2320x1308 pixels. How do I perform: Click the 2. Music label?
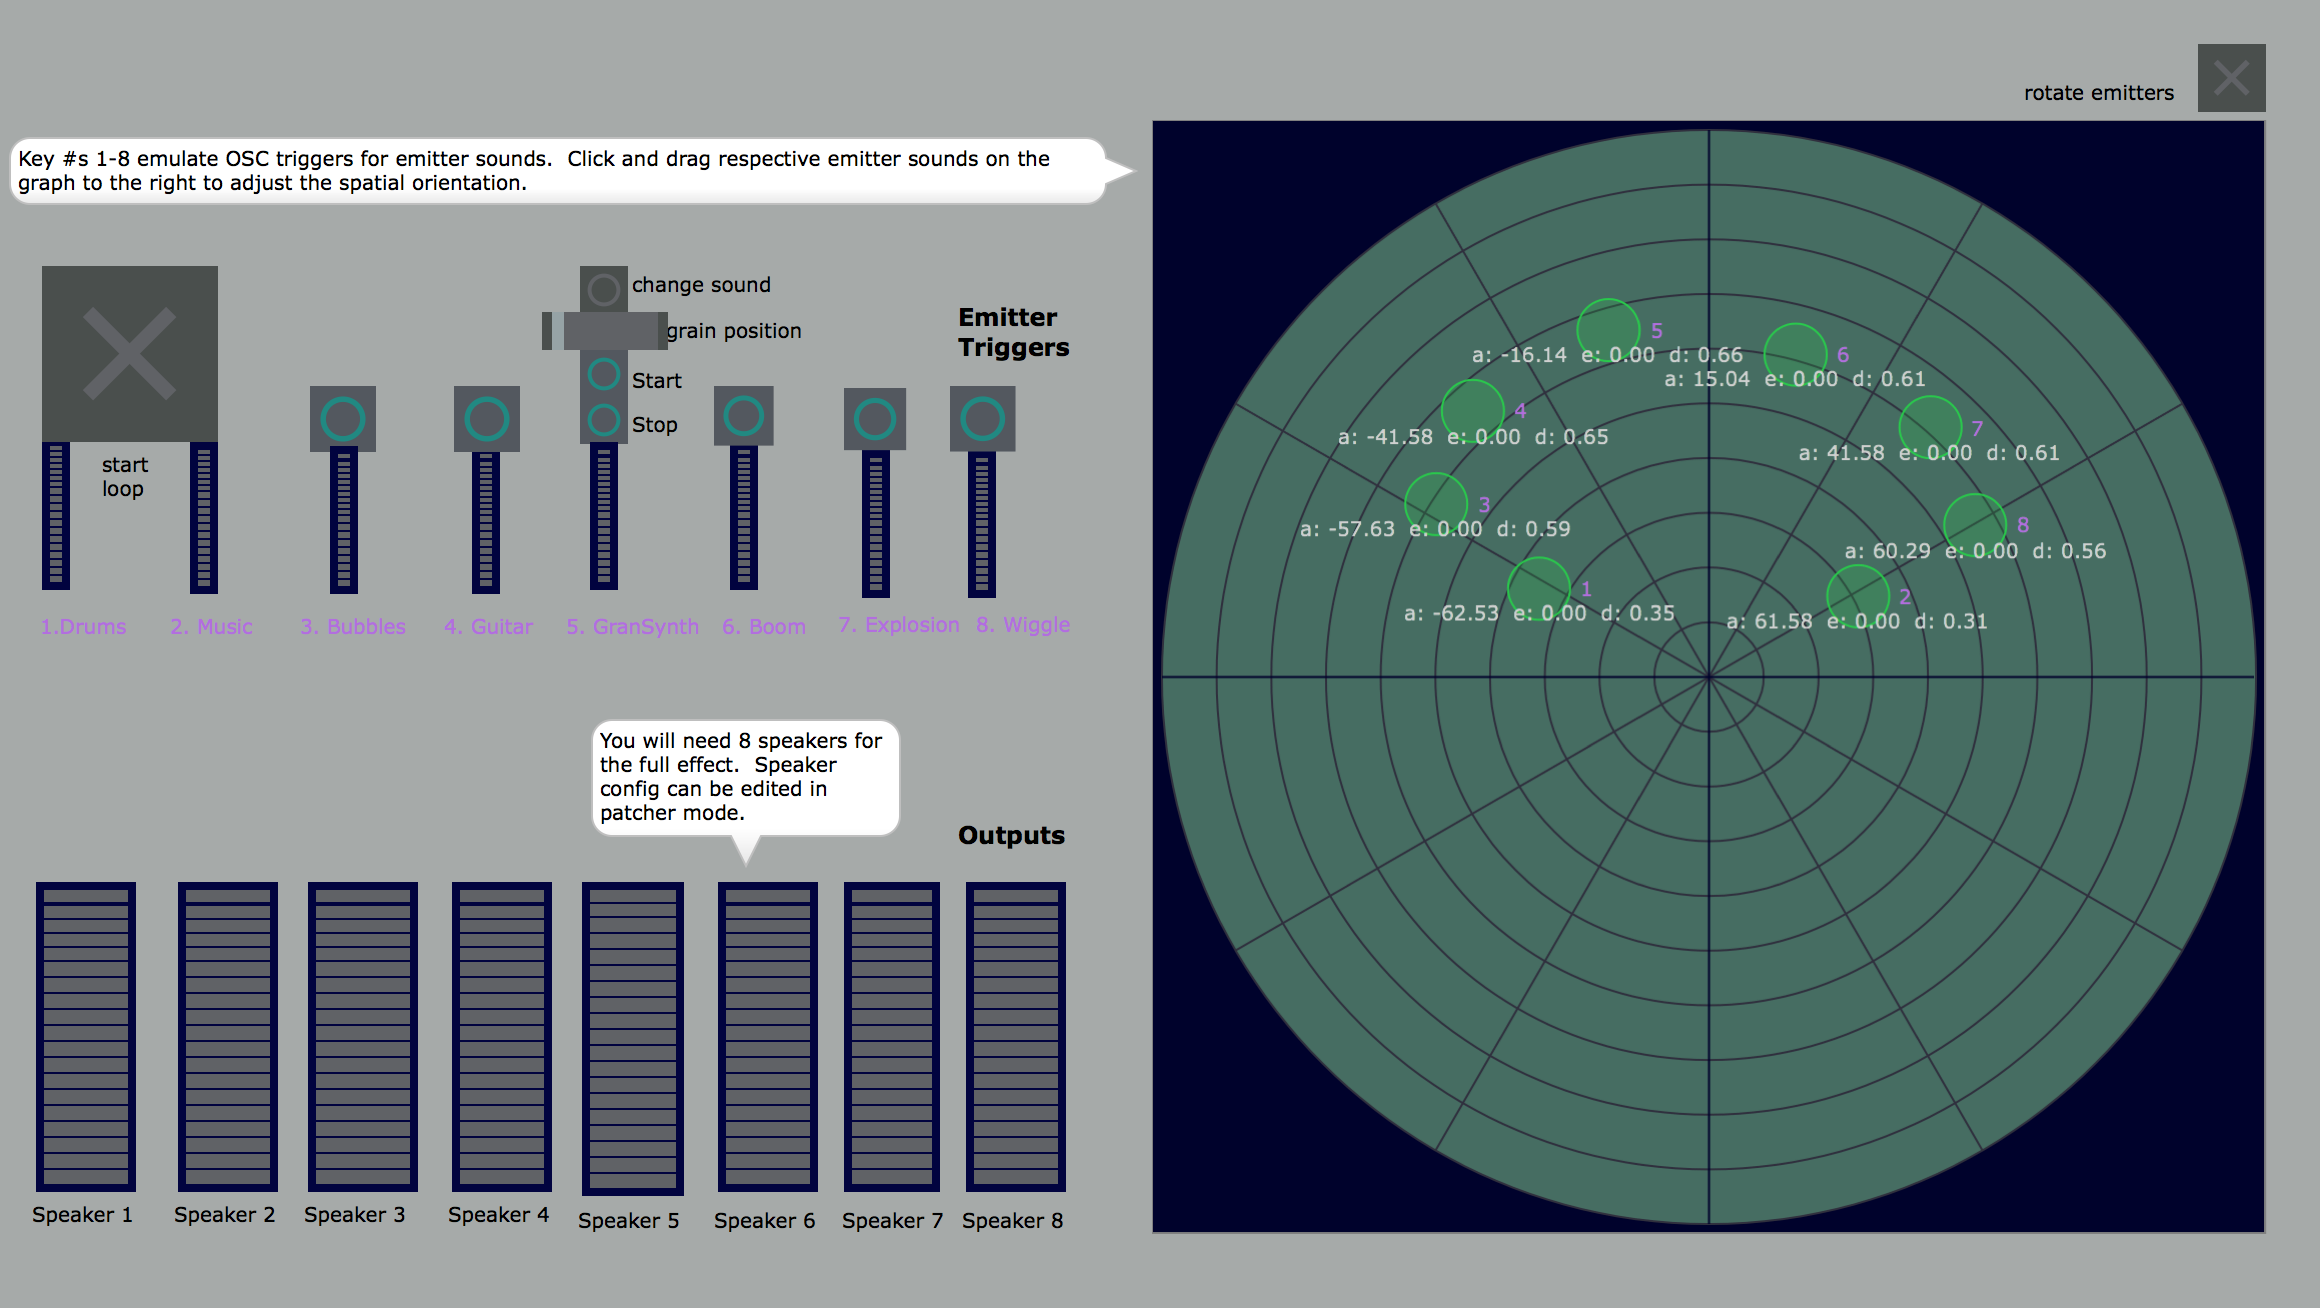click(x=211, y=627)
